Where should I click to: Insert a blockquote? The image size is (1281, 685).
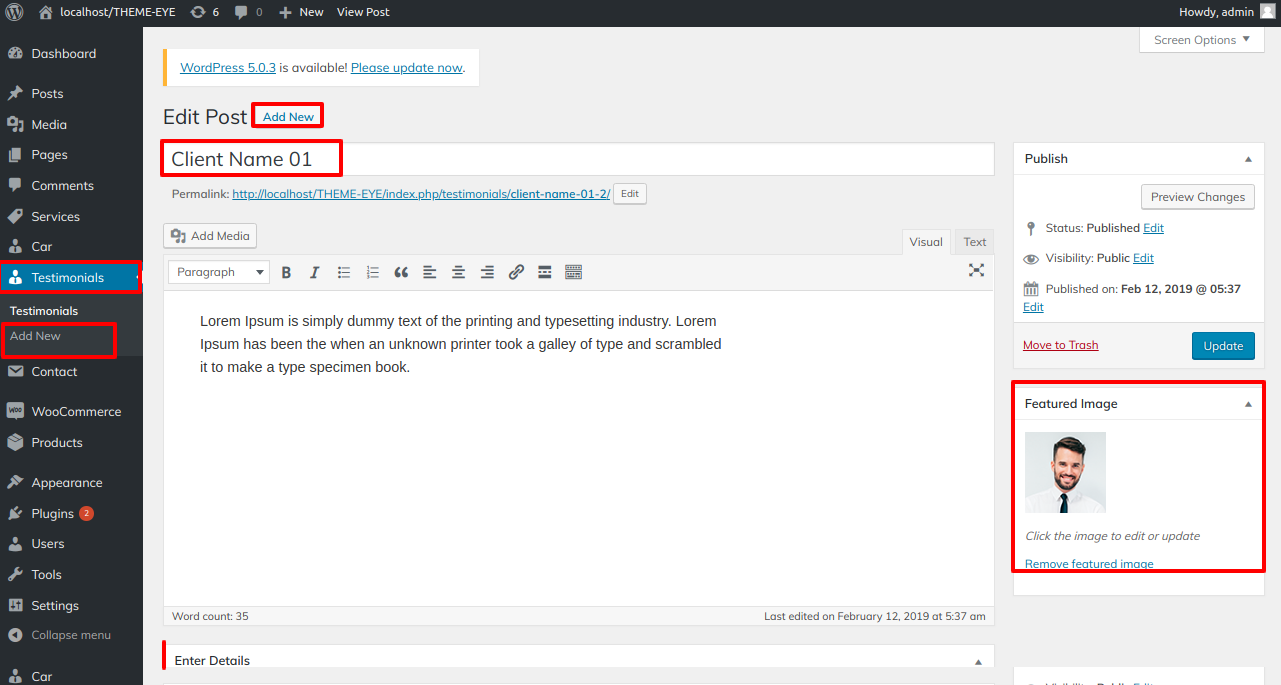(401, 272)
